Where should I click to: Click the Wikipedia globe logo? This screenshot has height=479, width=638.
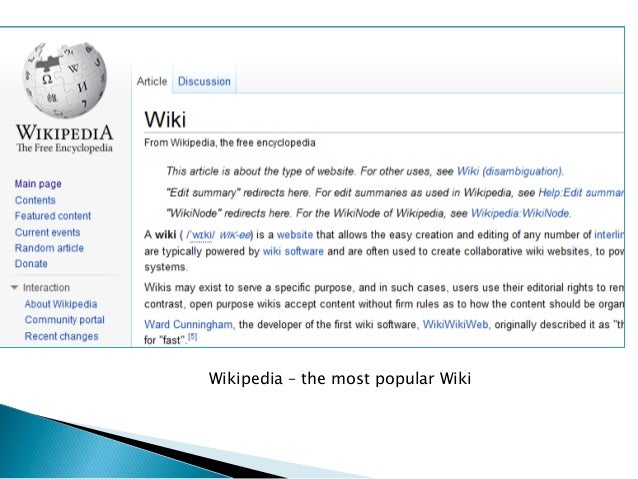(65, 80)
